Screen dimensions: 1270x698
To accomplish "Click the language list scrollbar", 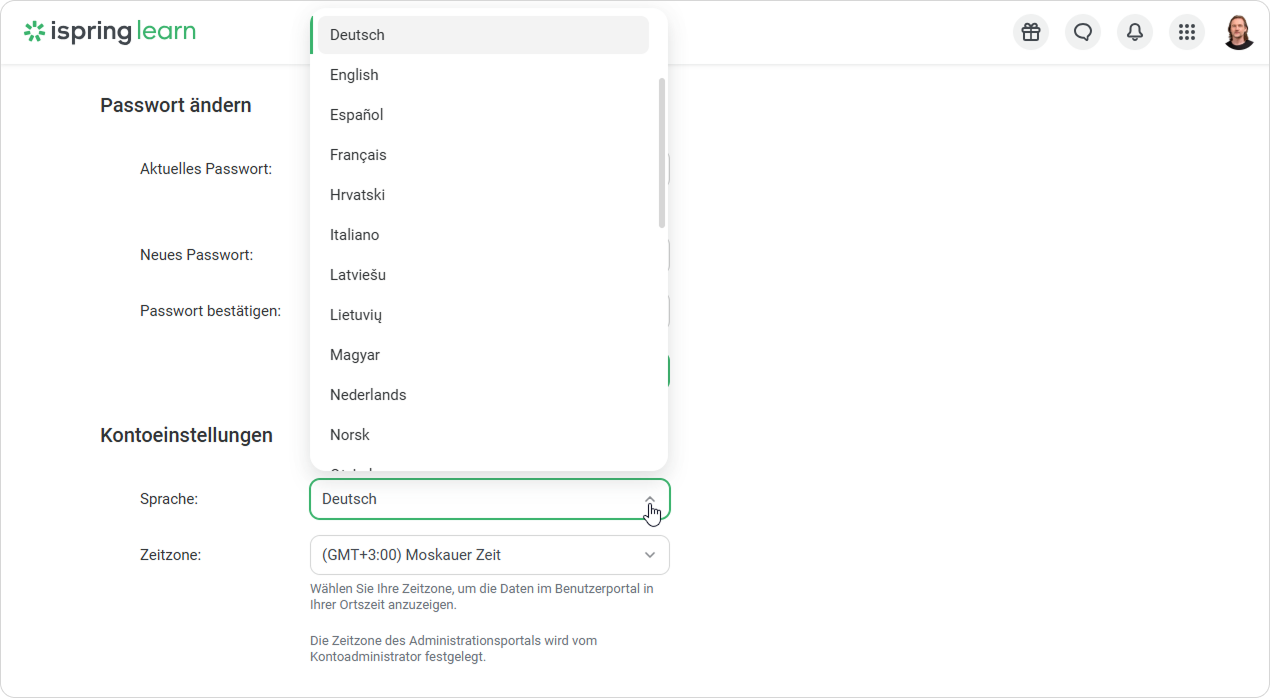I will (662, 152).
